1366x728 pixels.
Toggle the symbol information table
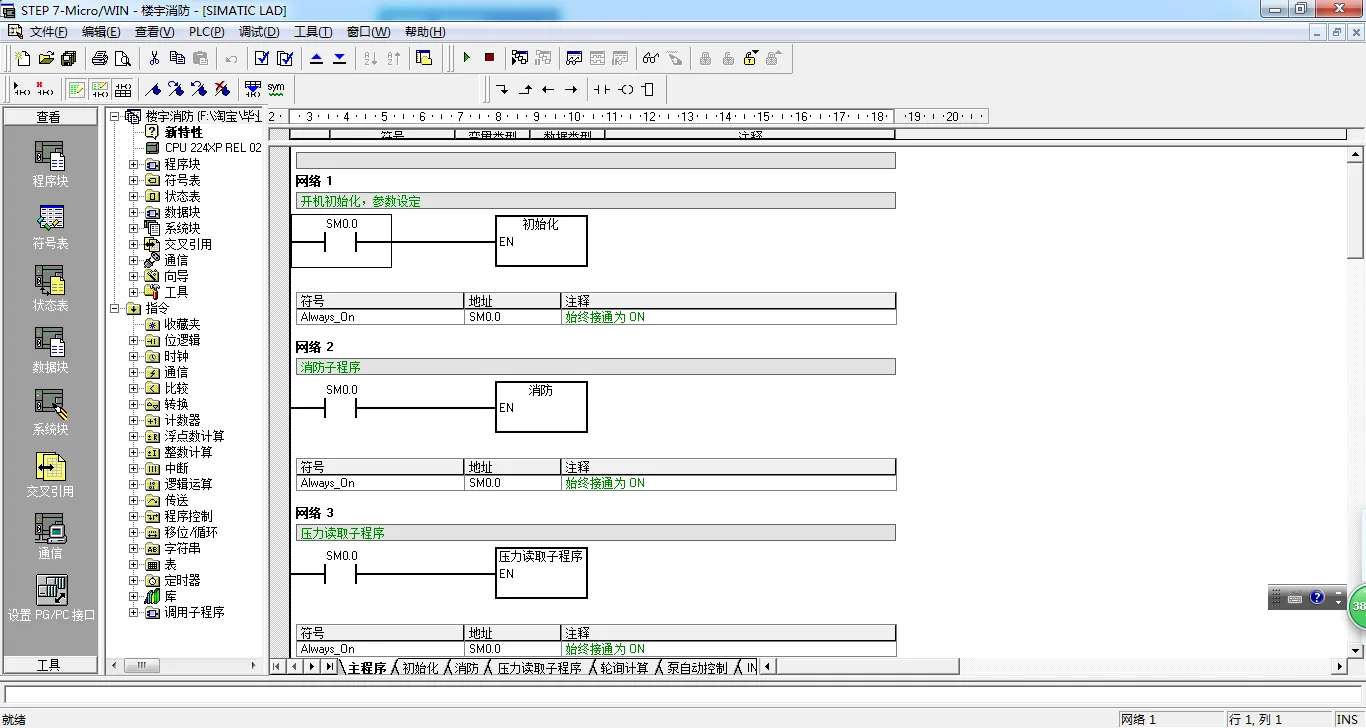pos(122,89)
